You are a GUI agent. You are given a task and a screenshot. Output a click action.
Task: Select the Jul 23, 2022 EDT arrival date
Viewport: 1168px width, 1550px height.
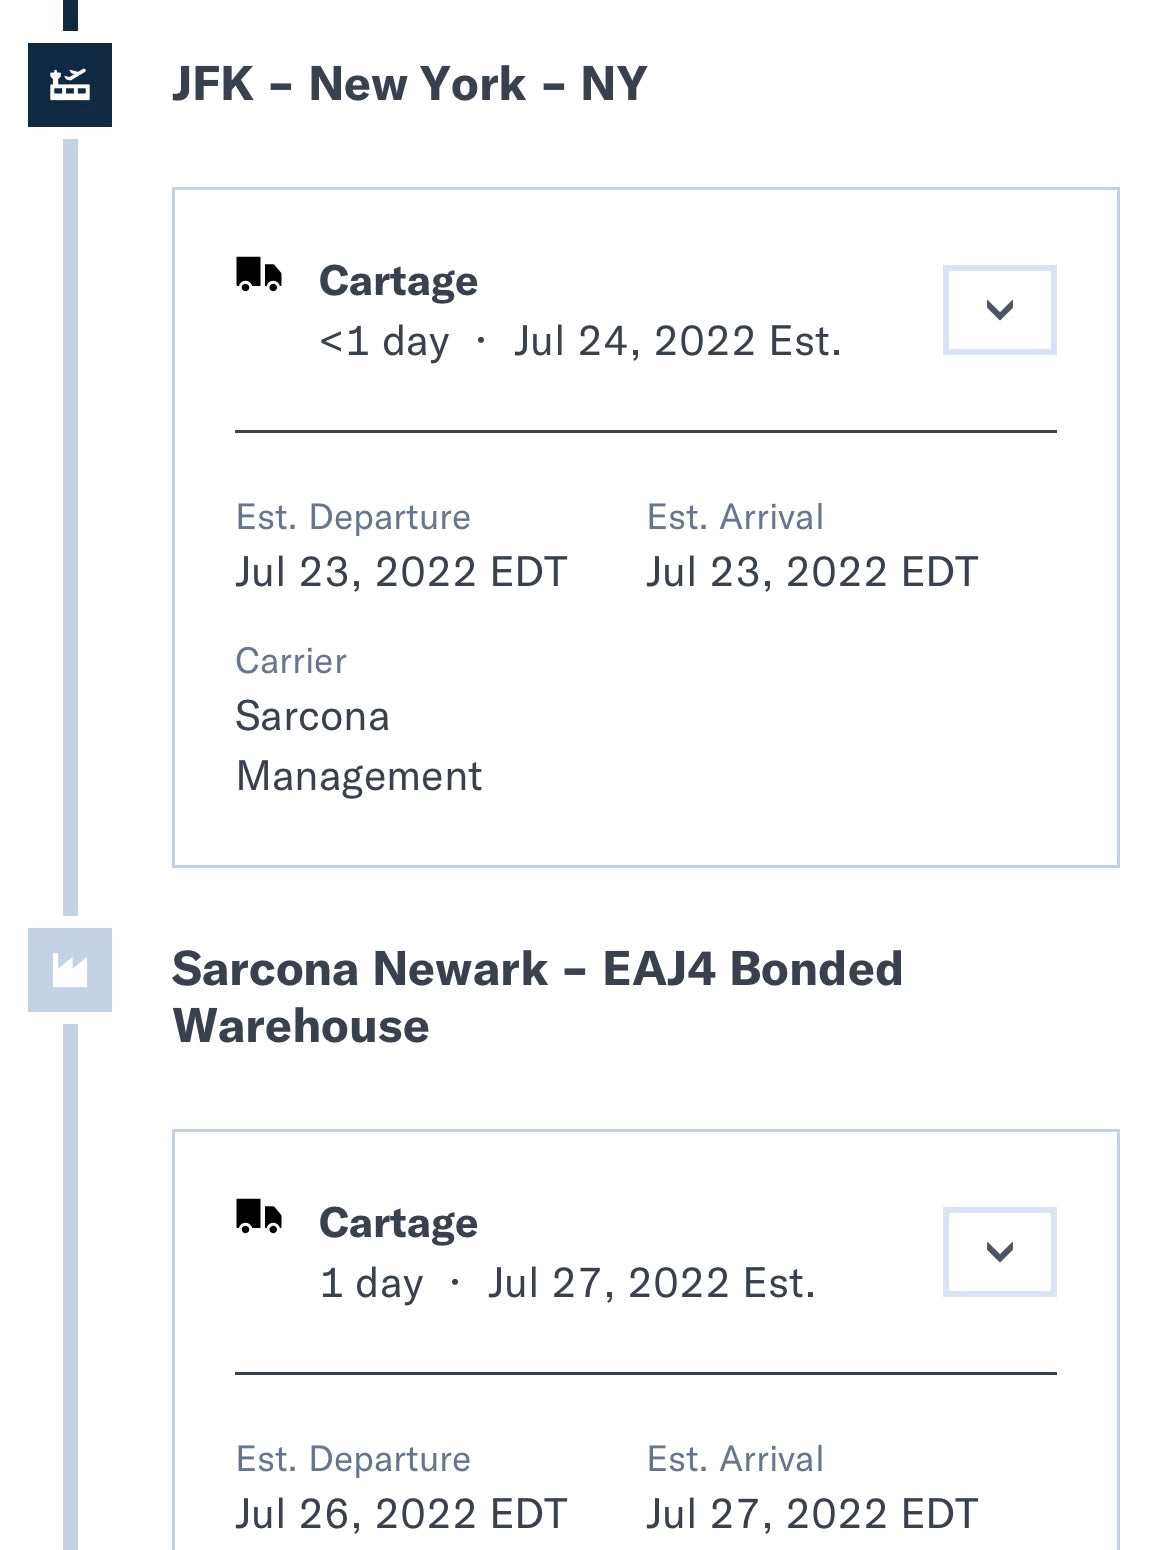[812, 572]
